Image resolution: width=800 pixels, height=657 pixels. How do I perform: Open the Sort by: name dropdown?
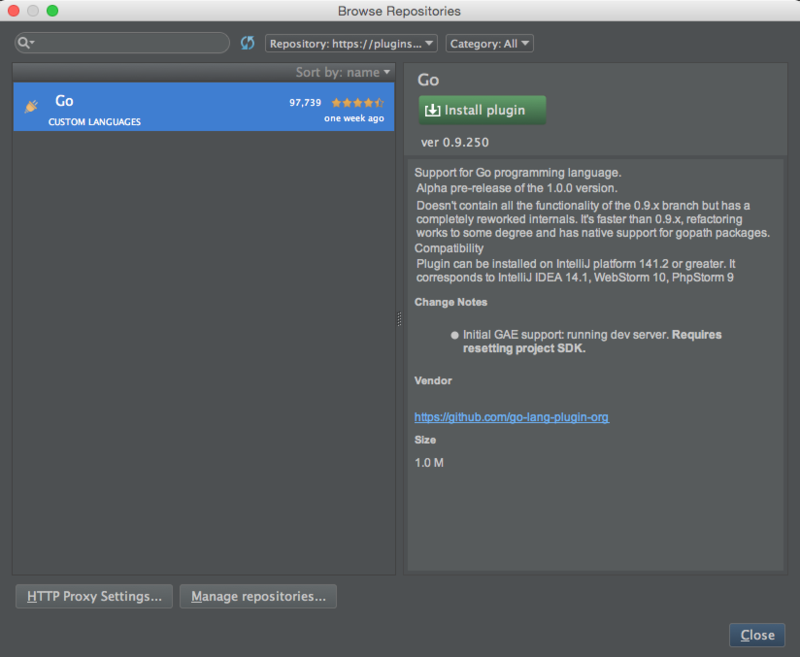(x=343, y=72)
